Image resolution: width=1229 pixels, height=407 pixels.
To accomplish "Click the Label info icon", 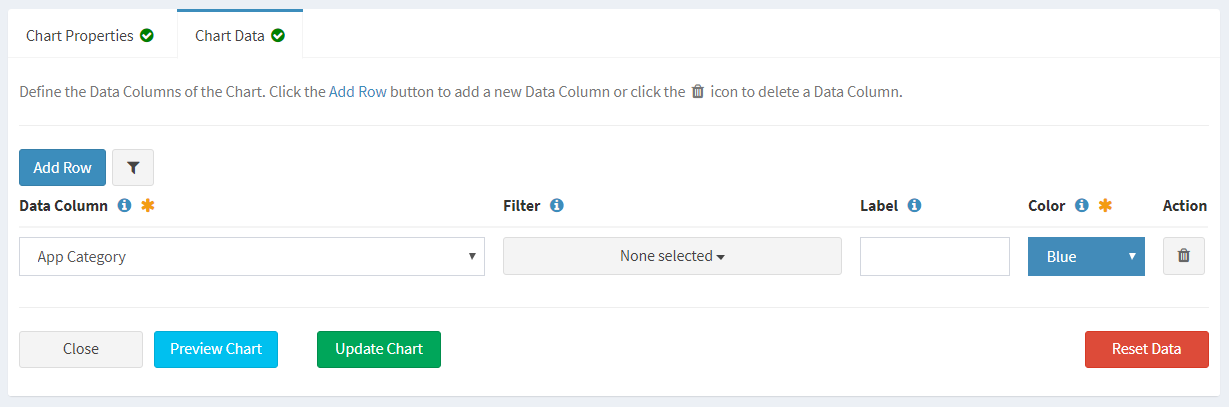I will click(914, 205).
